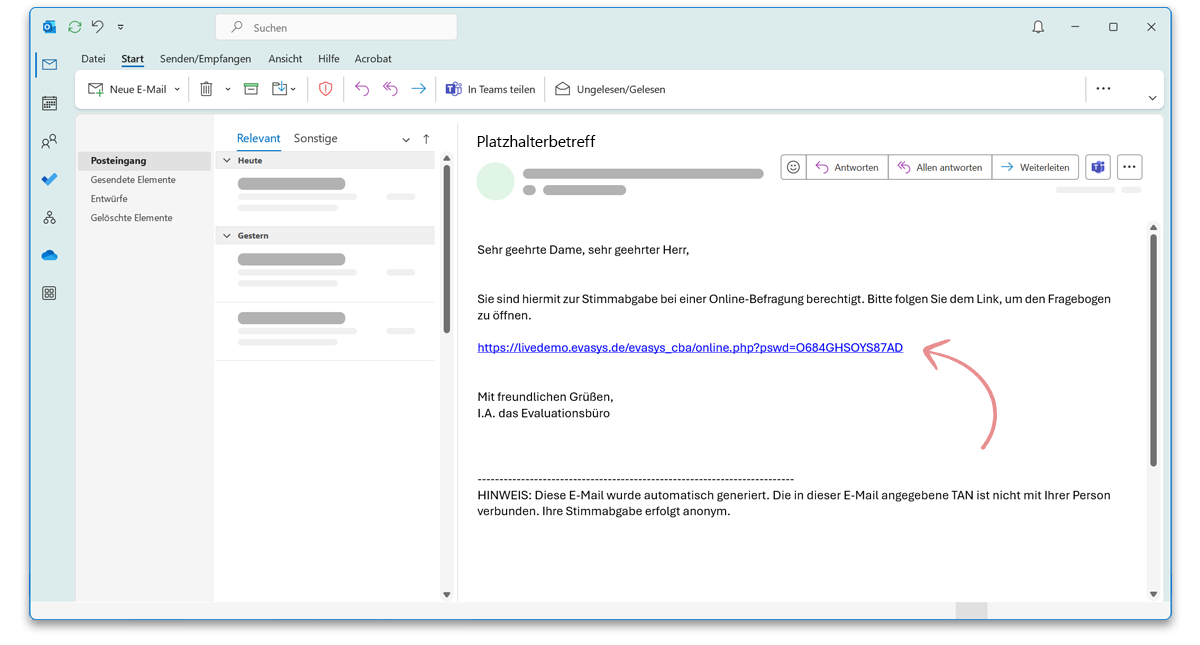Open the Senden/Empfangen menu tab

point(205,59)
